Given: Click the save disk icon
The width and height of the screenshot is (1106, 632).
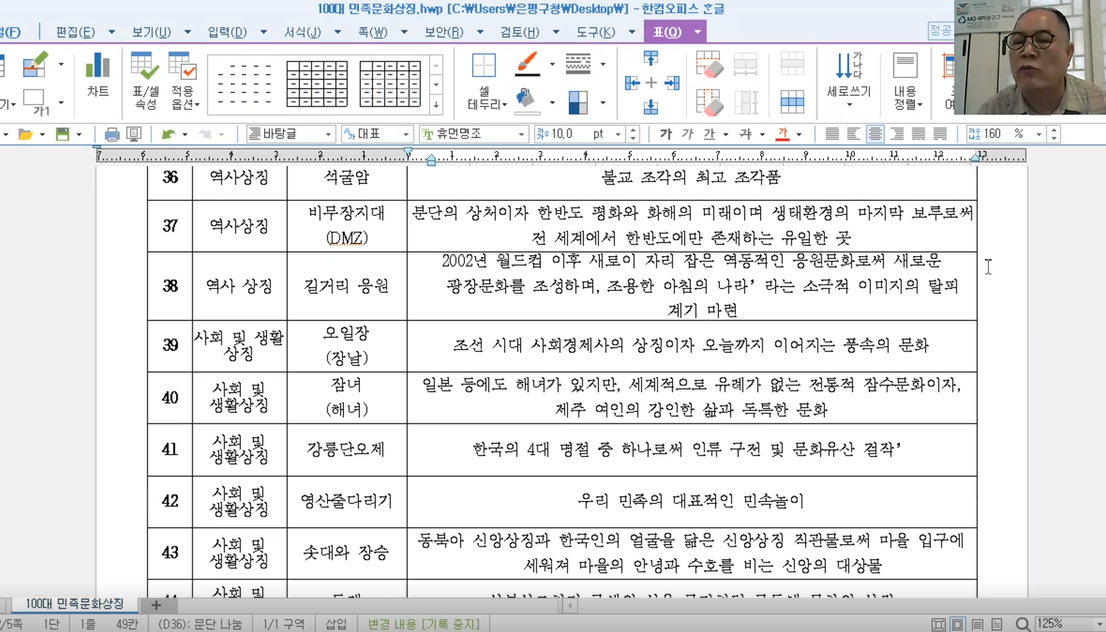Looking at the screenshot, I should [x=62, y=134].
